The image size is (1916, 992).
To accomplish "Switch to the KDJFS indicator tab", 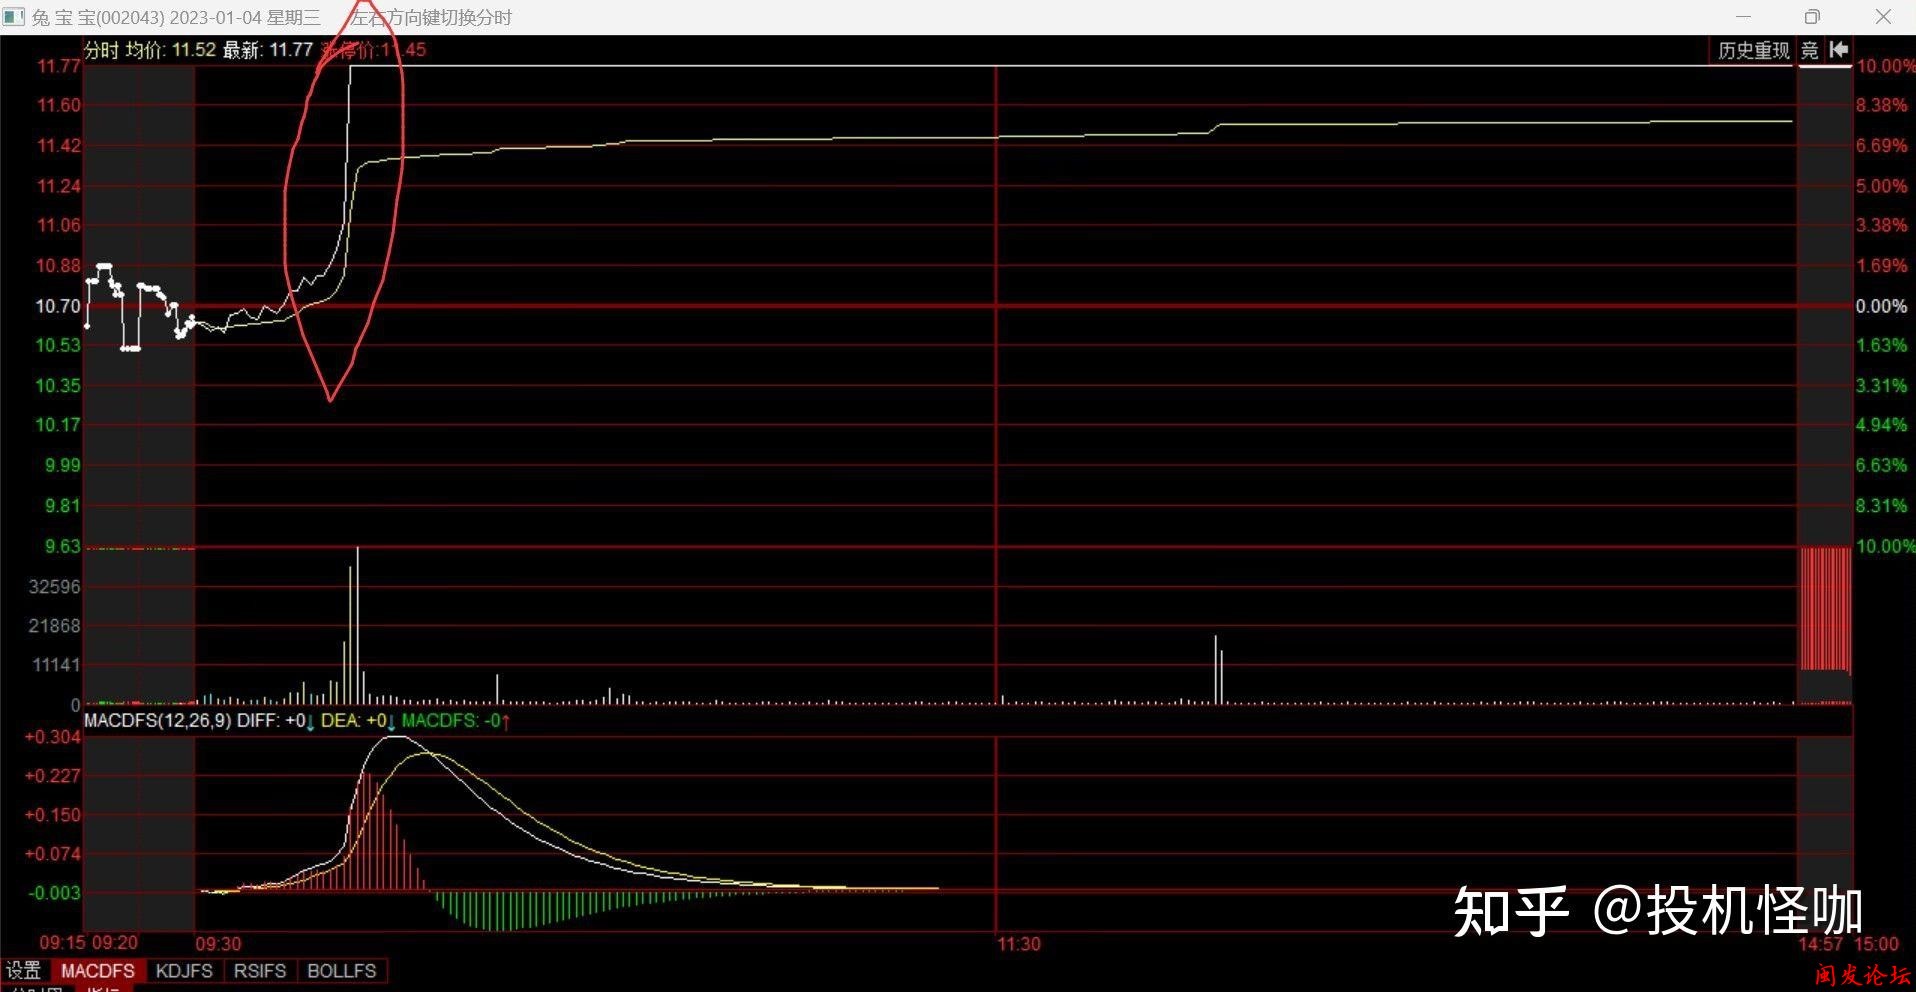I will pos(184,971).
